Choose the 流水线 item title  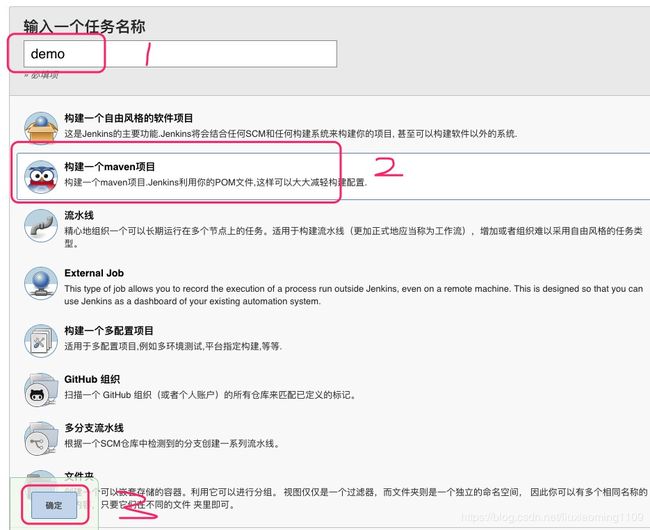[x=79, y=215]
